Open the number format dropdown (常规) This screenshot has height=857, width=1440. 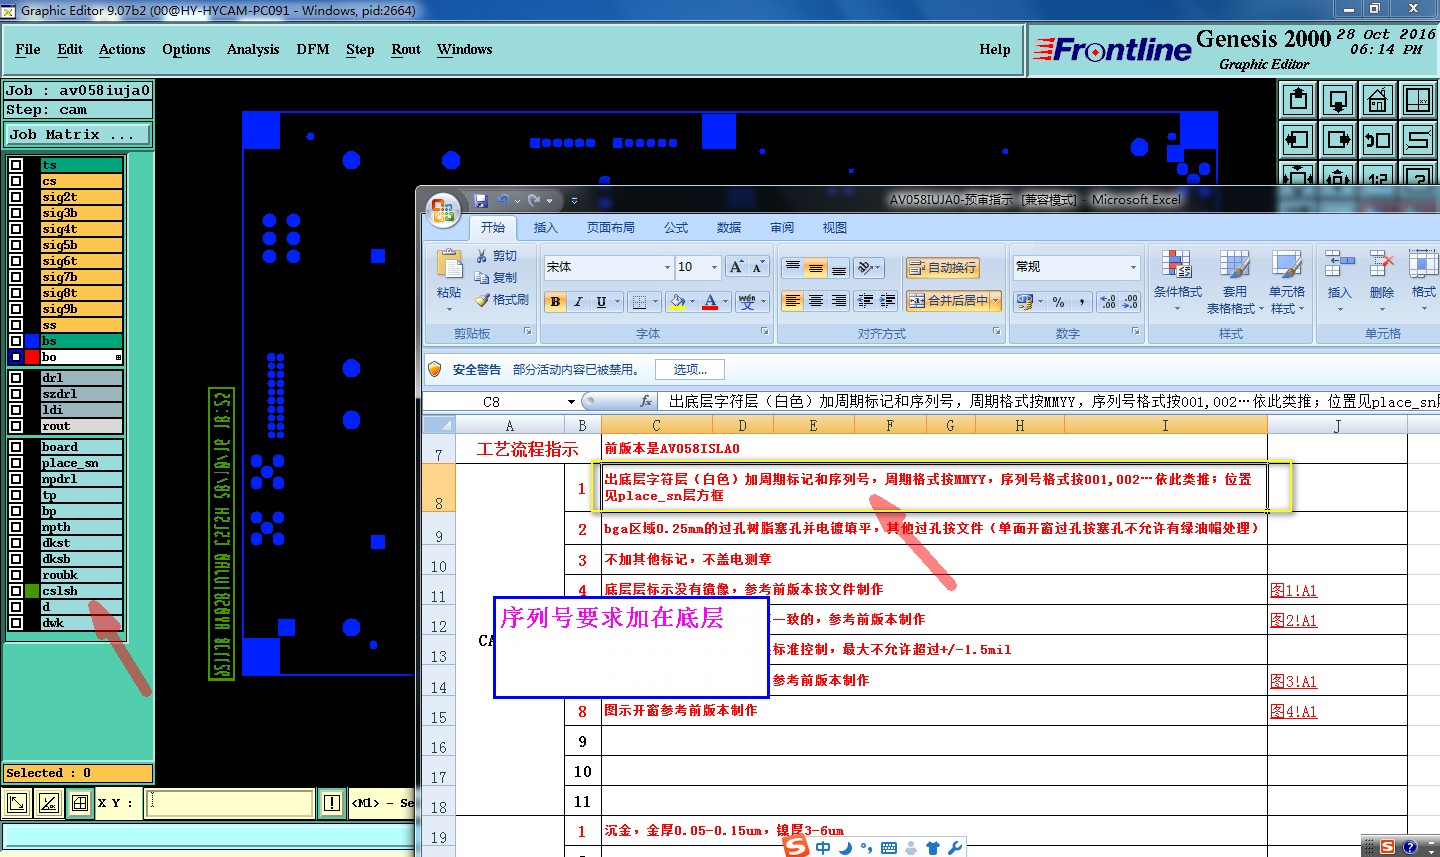point(1133,267)
